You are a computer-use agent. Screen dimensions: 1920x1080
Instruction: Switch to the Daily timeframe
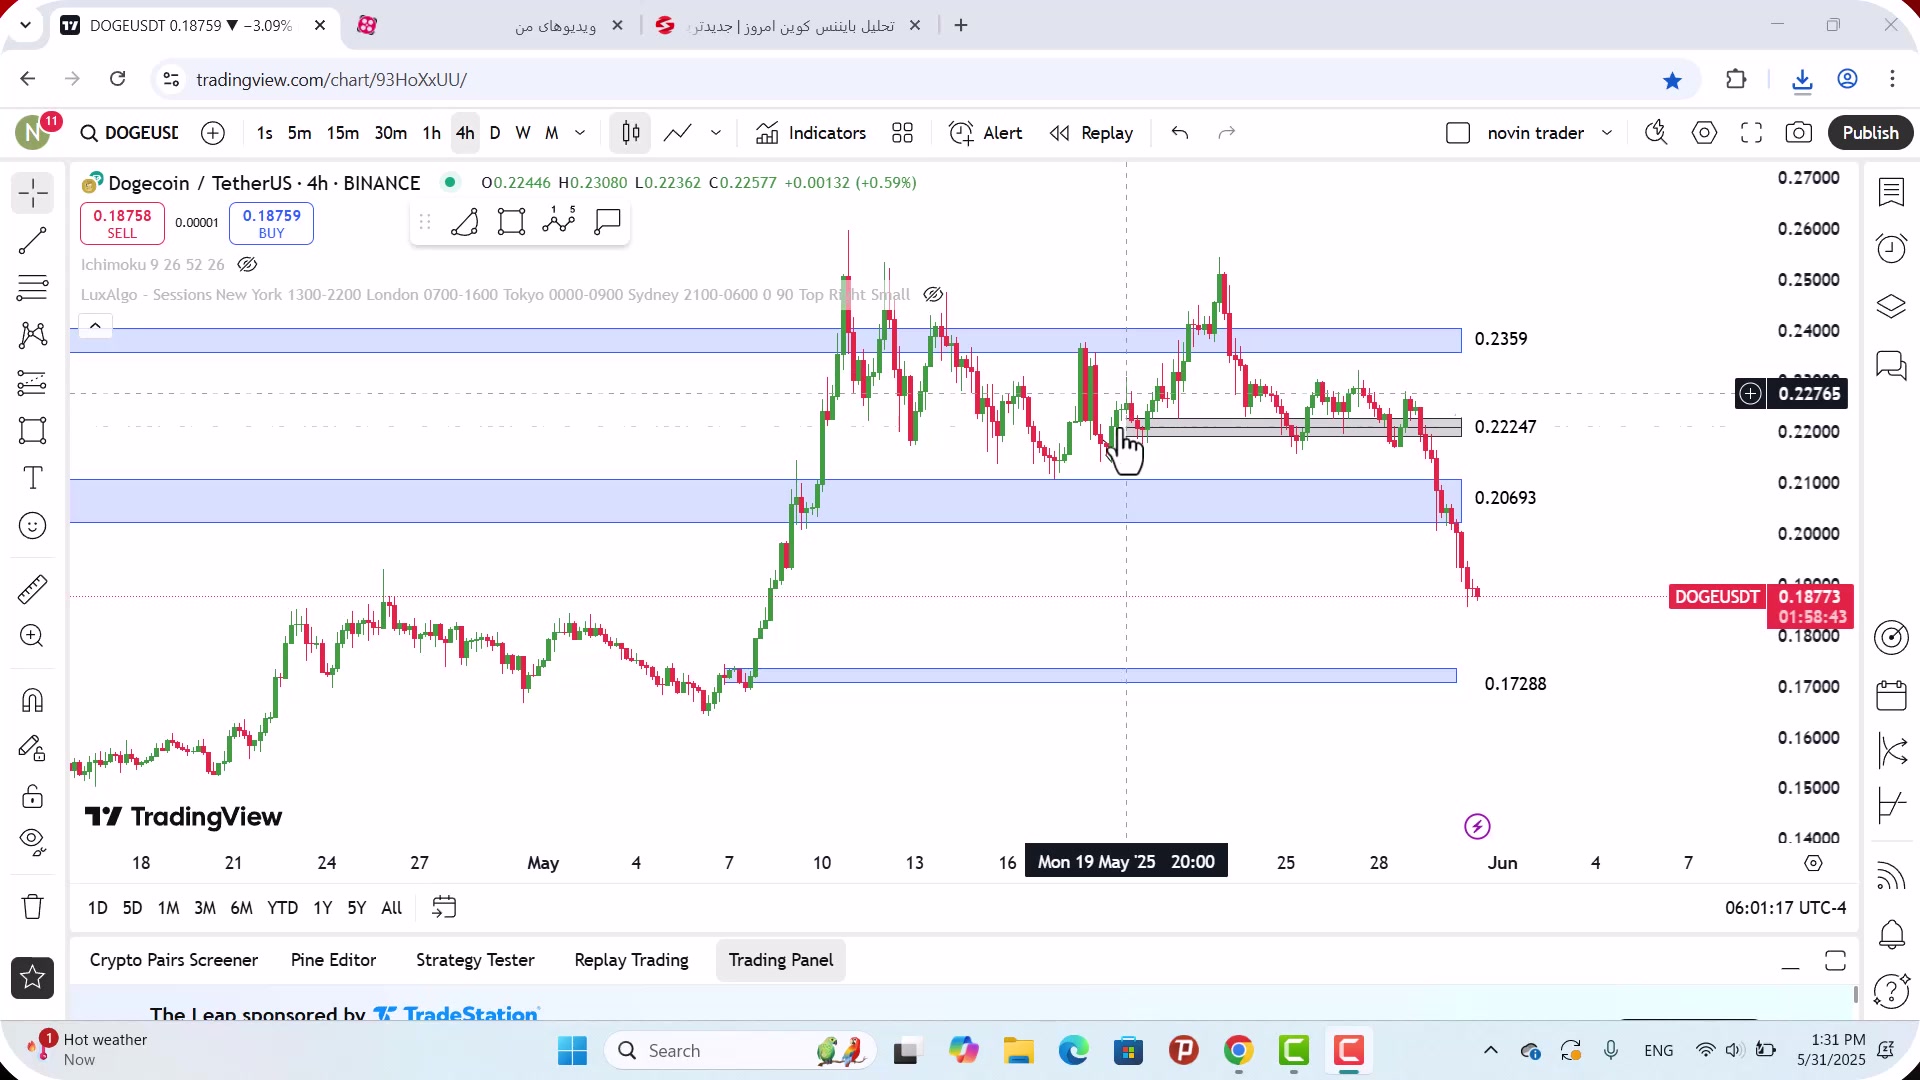coord(495,133)
